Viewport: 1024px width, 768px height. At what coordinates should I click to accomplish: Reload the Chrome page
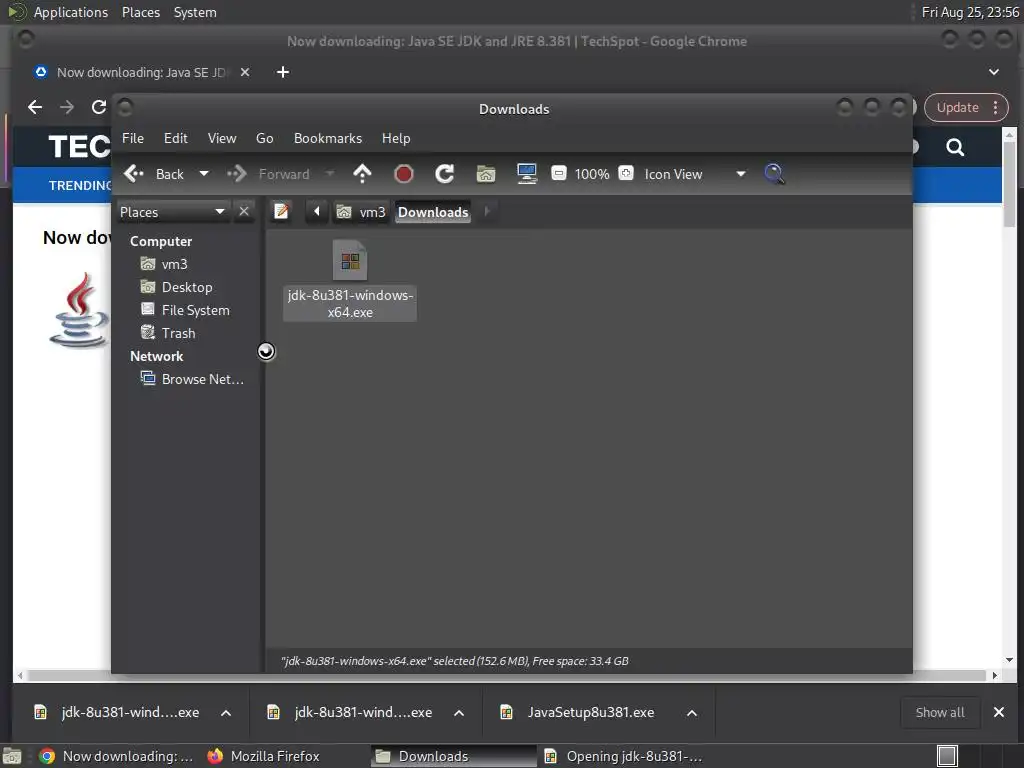click(x=99, y=107)
